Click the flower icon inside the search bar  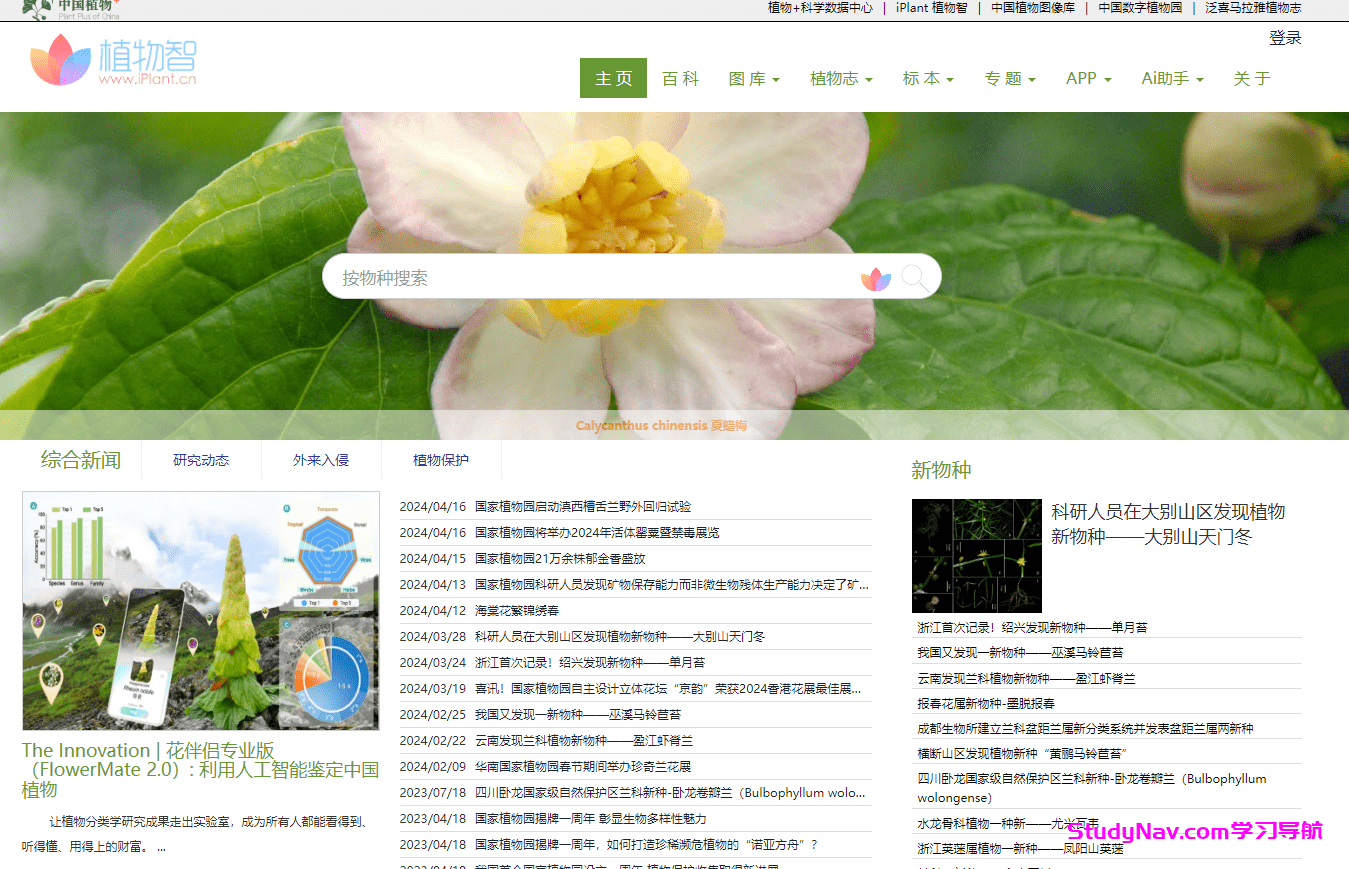coord(876,277)
